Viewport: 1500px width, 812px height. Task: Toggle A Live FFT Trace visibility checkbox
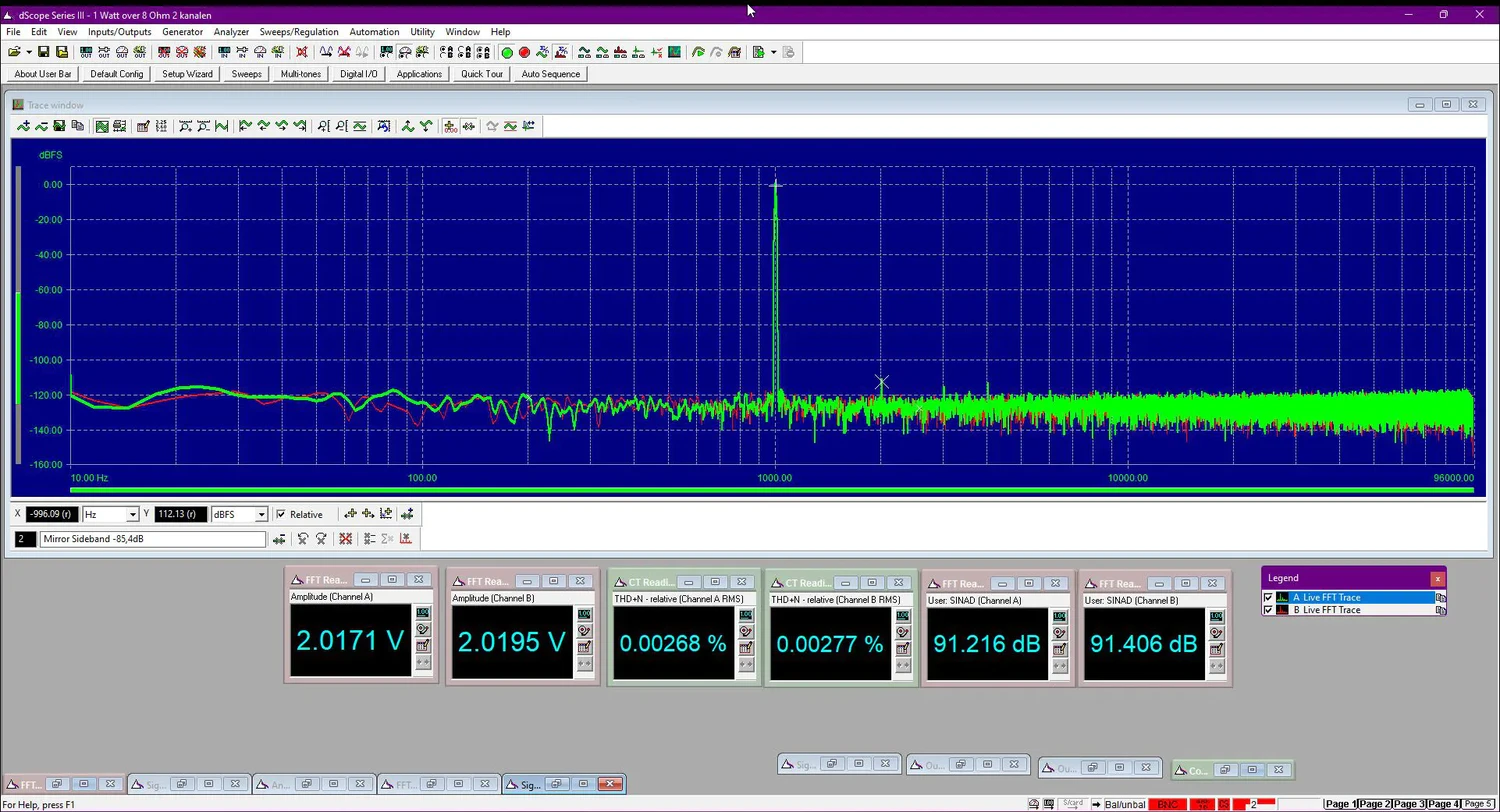pos(1268,597)
